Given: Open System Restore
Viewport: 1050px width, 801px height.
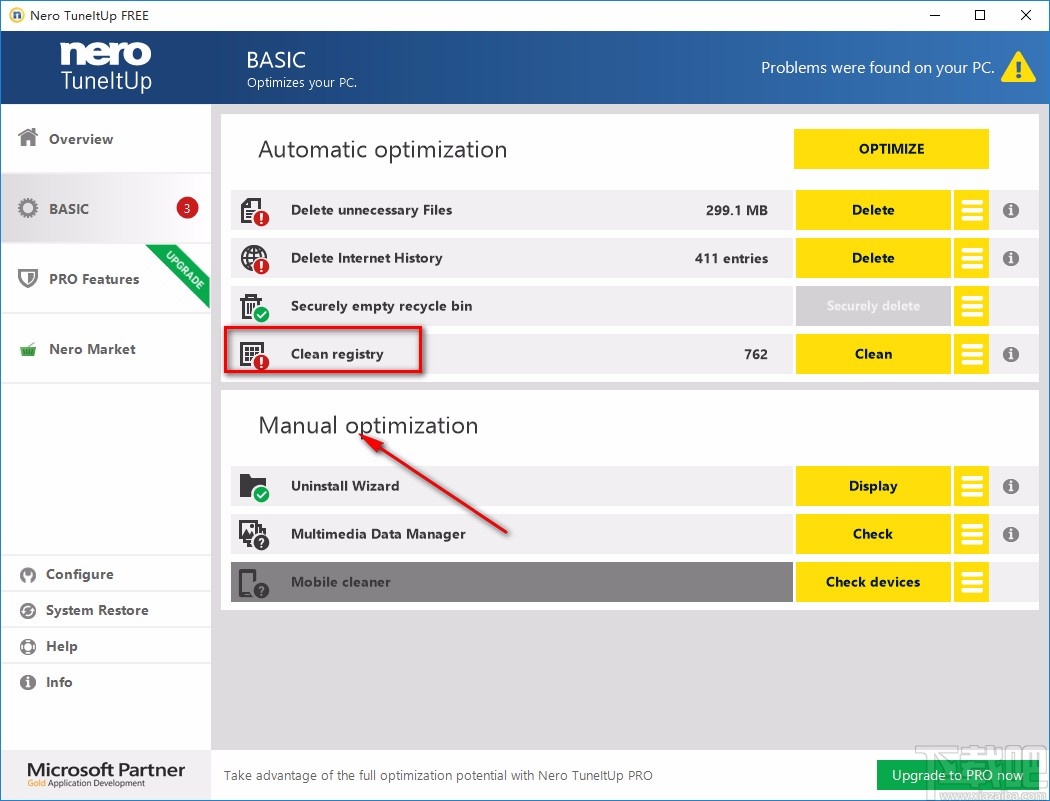Looking at the screenshot, I should click(106, 611).
